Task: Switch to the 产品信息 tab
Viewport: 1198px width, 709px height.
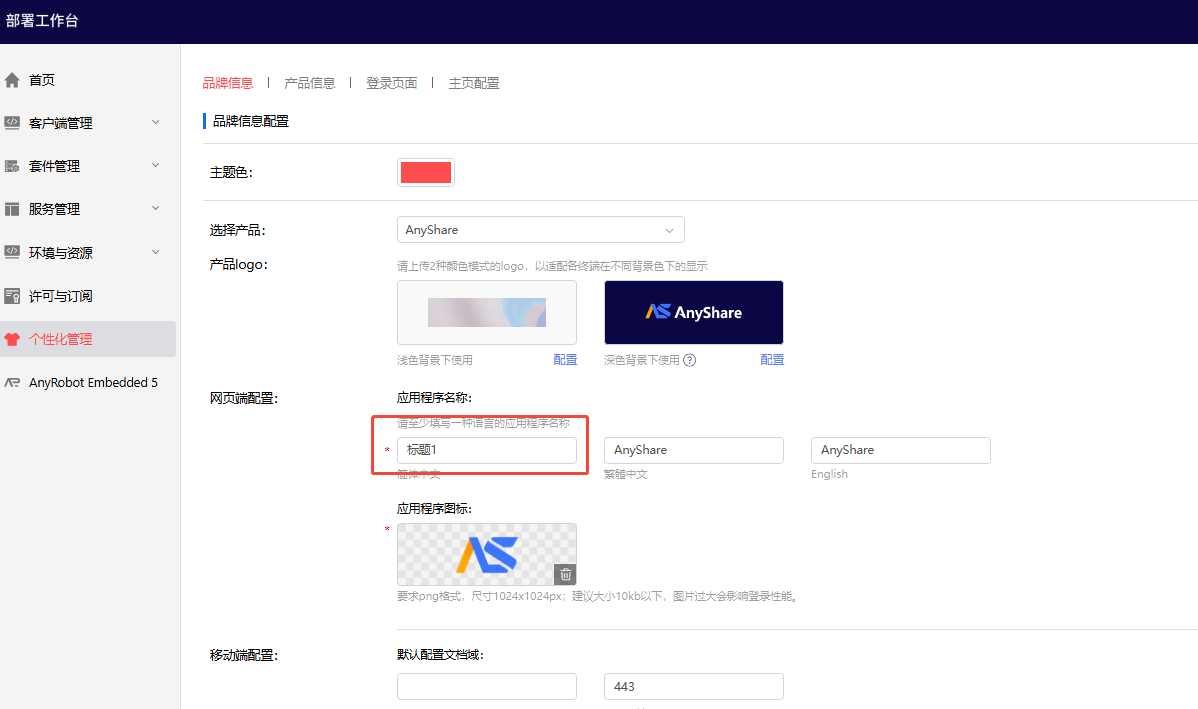Action: coord(310,83)
